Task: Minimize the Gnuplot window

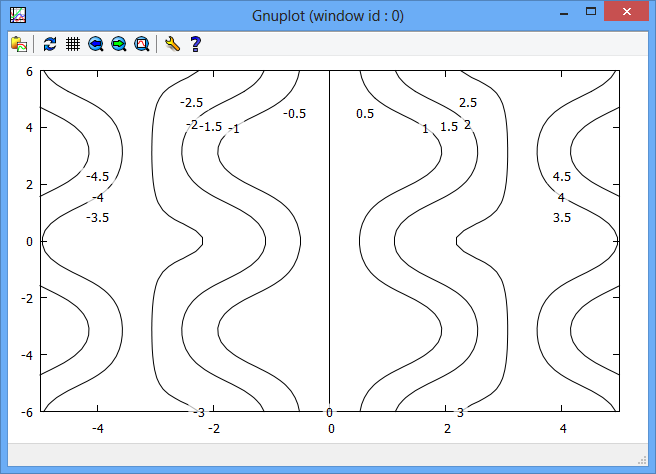Action: (564, 13)
